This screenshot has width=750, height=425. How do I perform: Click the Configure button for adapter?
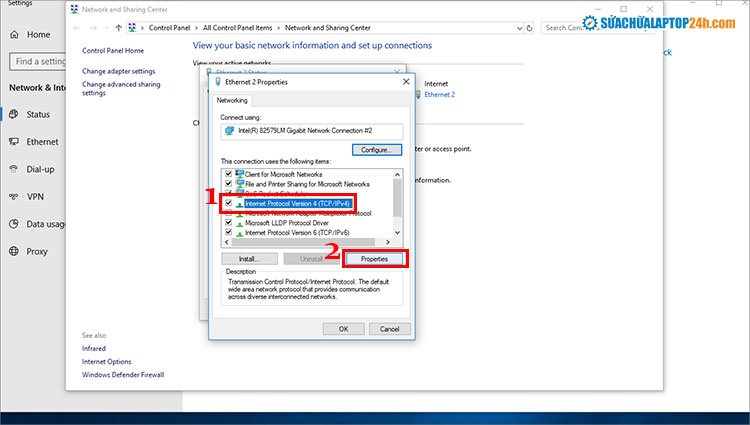[x=376, y=149]
